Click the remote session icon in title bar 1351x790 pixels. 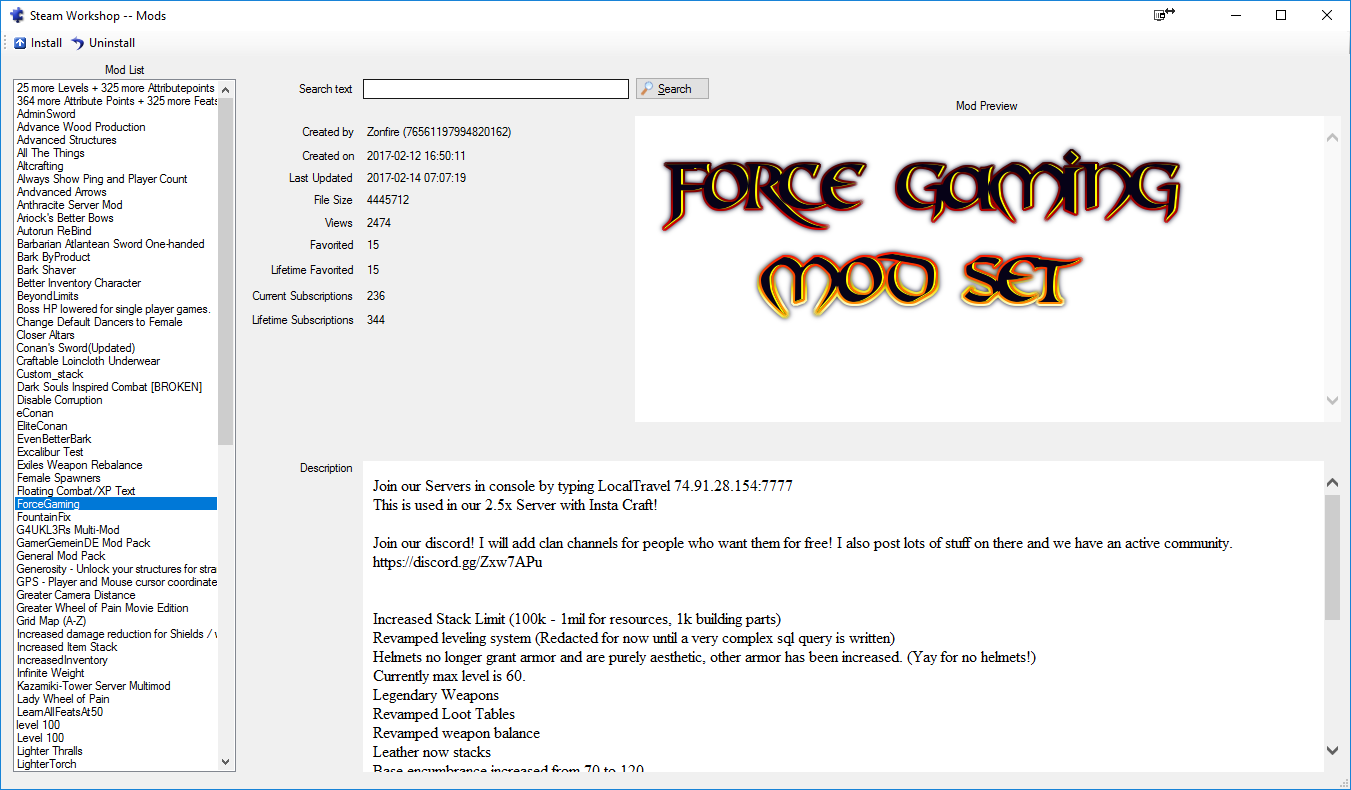[x=1164, y=15]
